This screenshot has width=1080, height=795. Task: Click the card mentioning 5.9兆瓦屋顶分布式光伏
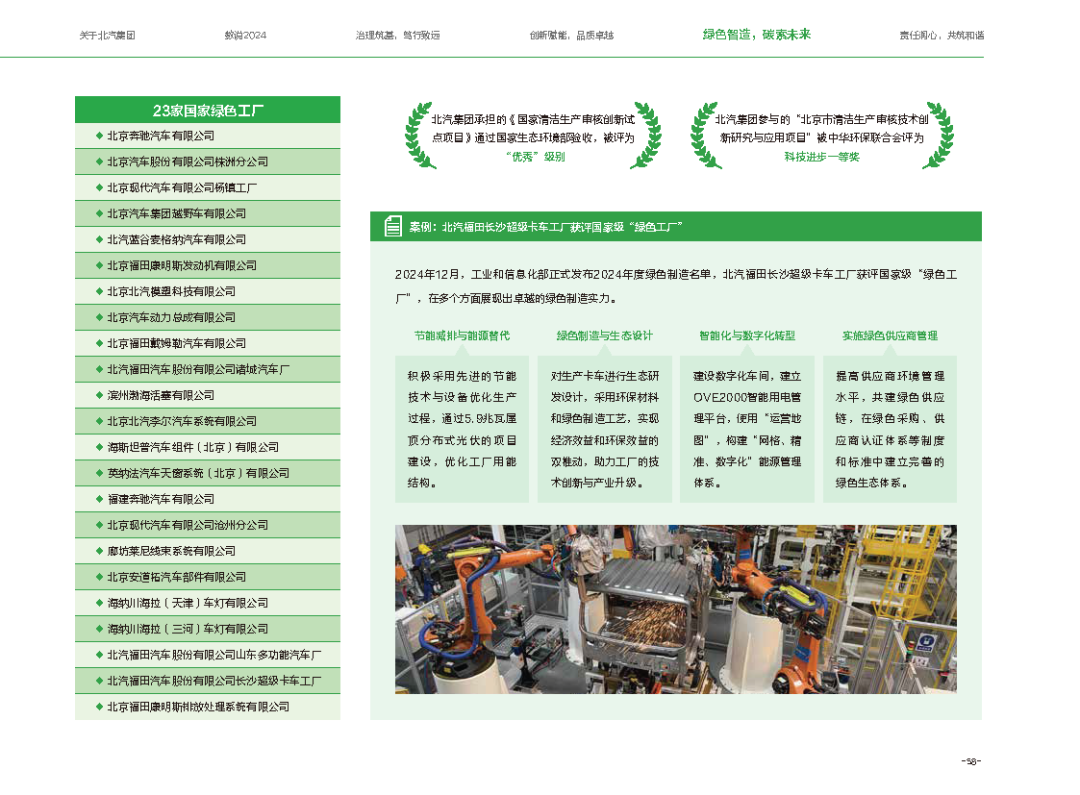[461, 429]
